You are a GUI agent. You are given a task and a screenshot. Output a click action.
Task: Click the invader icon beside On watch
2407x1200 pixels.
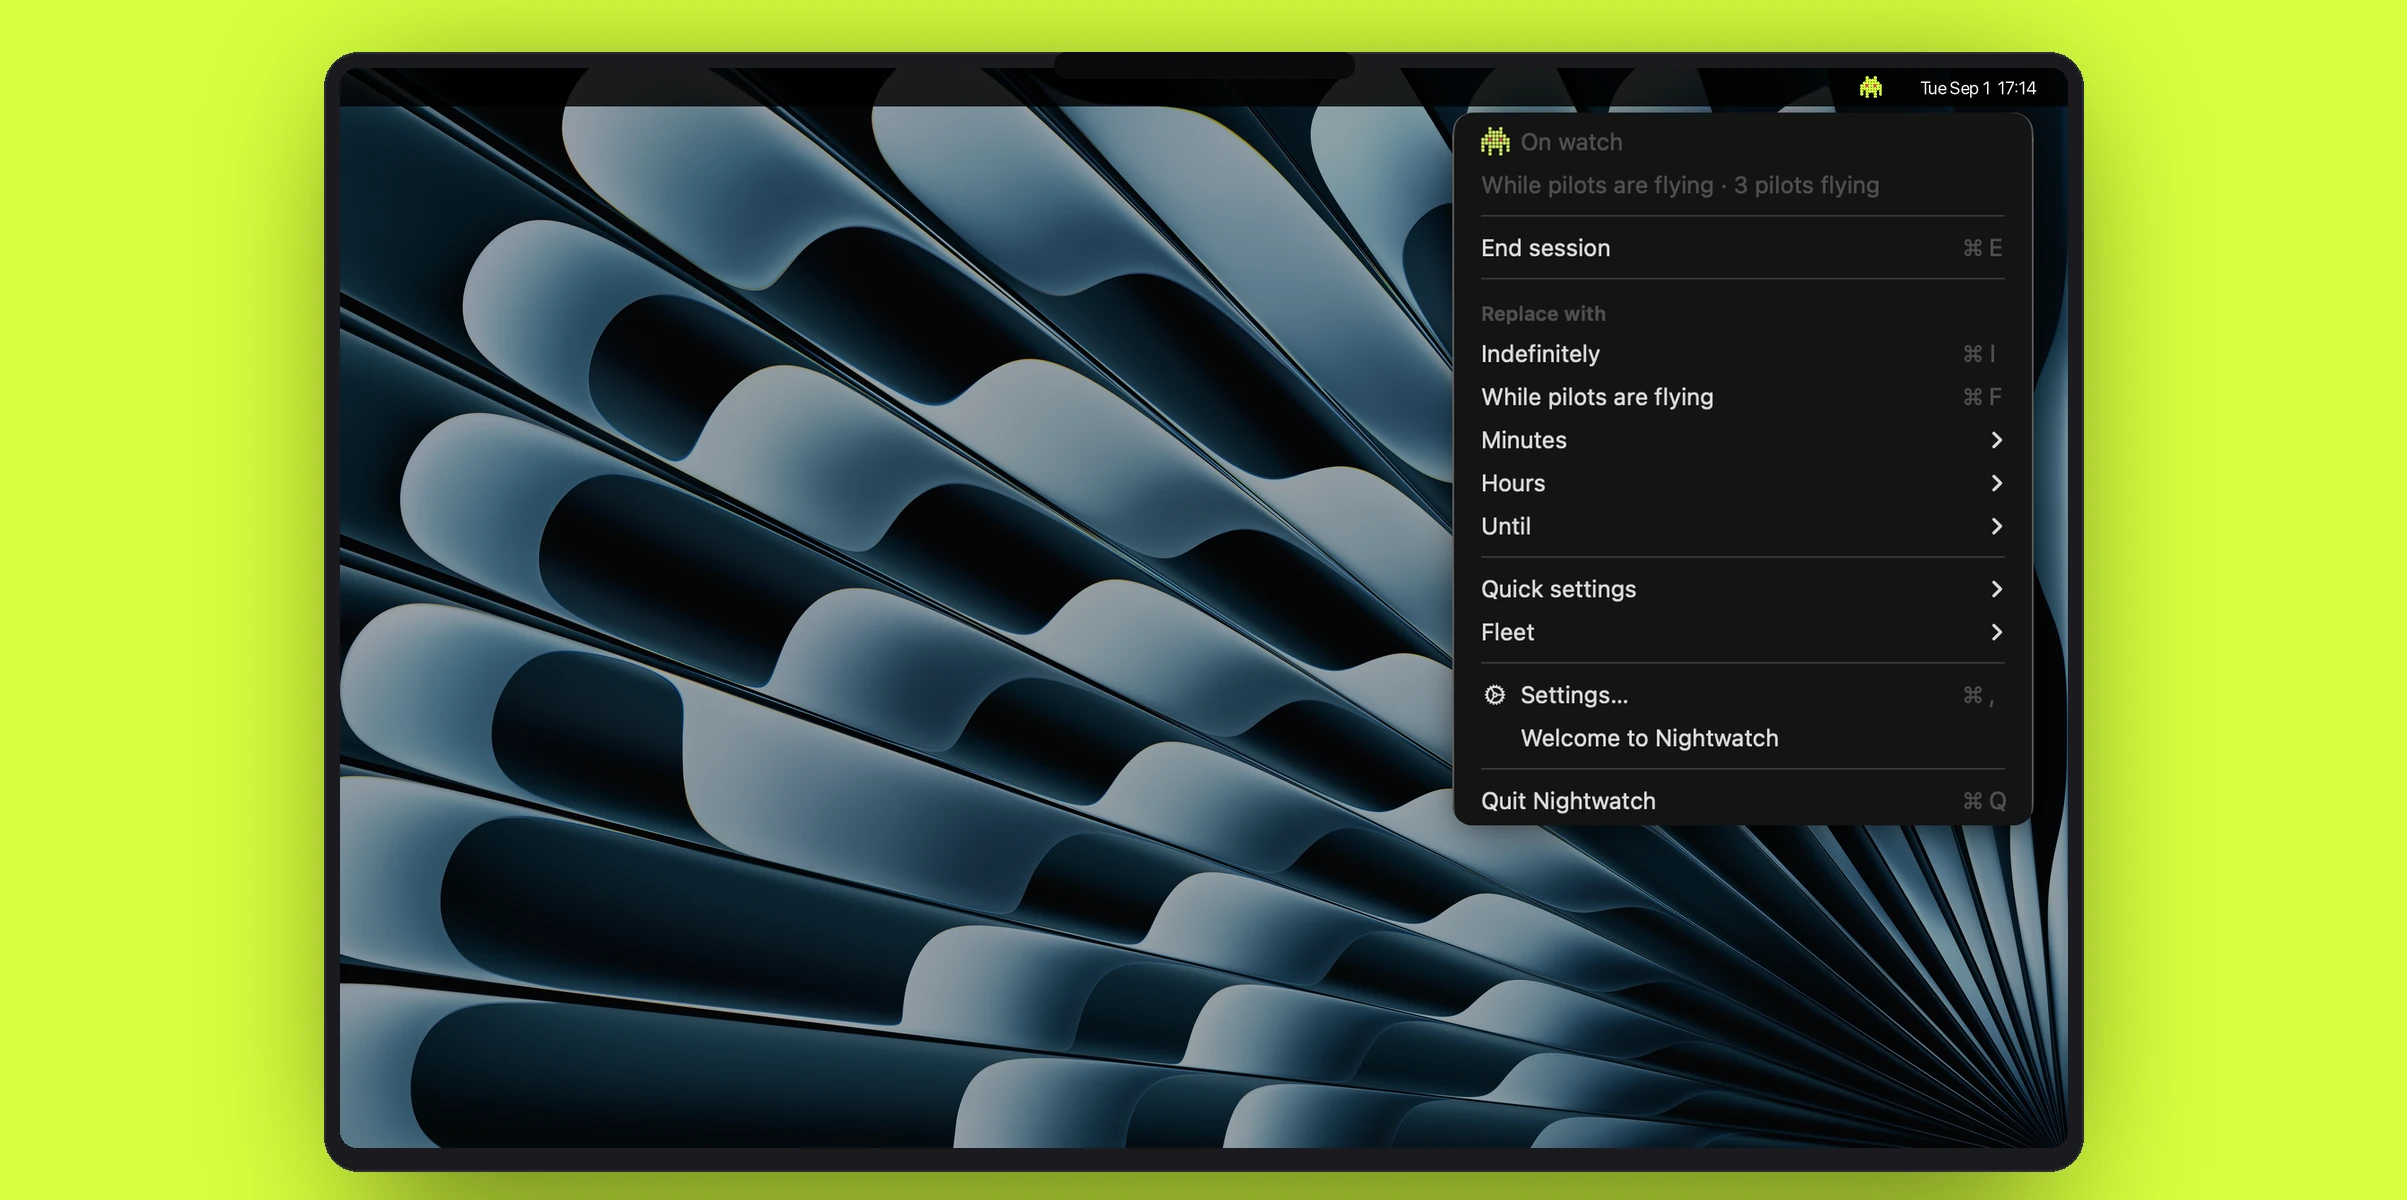click(1495, 142)
